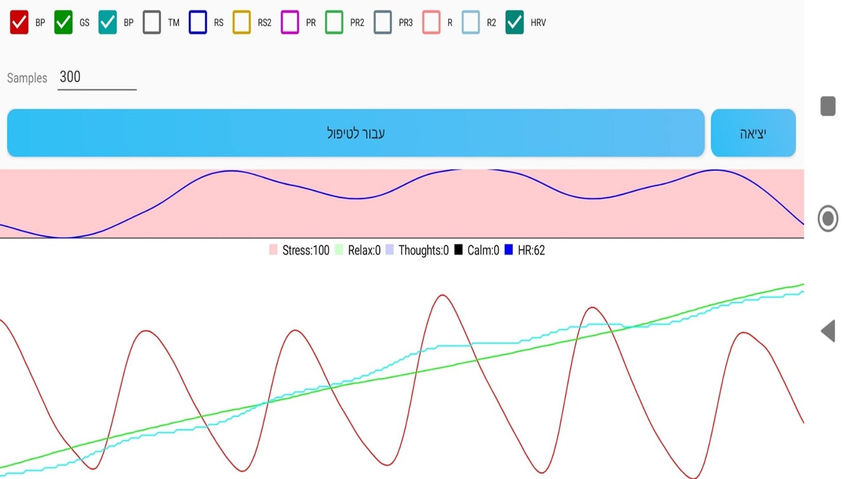Viewport: 852px width, 479px height.
Task: Check the yellow RS2 checkbox
Action: tap(242, 22)
